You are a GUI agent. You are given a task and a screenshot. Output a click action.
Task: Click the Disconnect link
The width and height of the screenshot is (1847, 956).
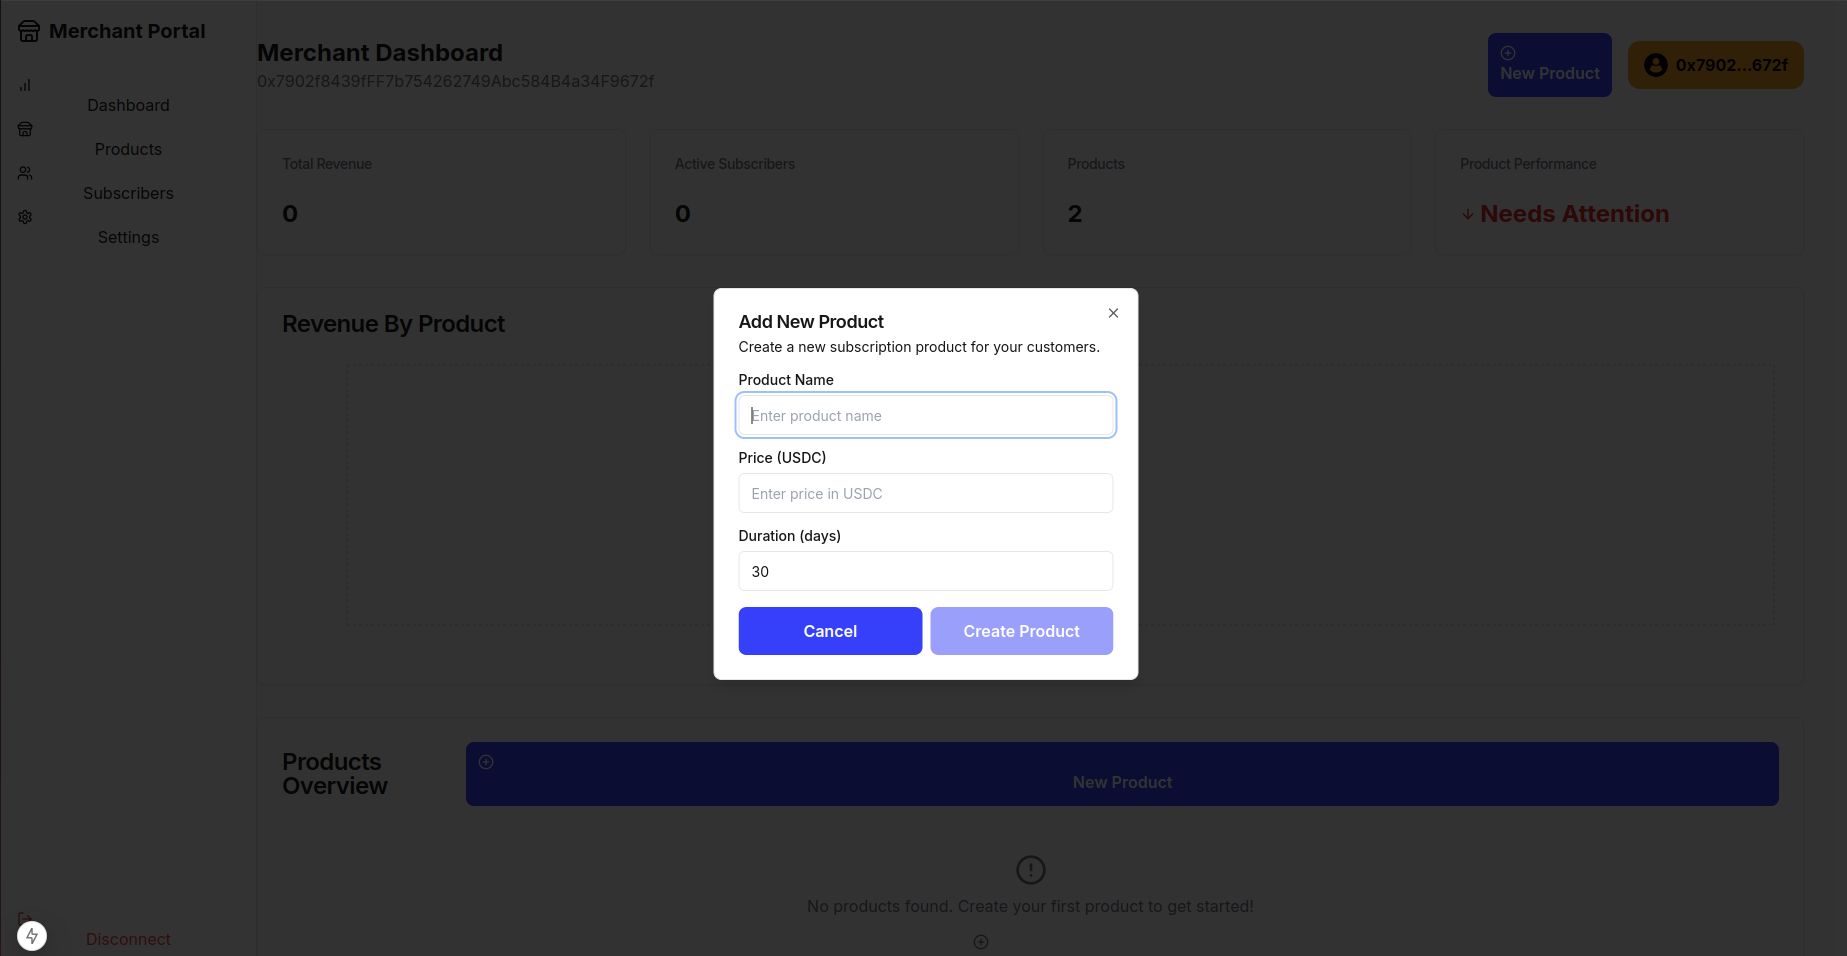[x=128, y=939]
